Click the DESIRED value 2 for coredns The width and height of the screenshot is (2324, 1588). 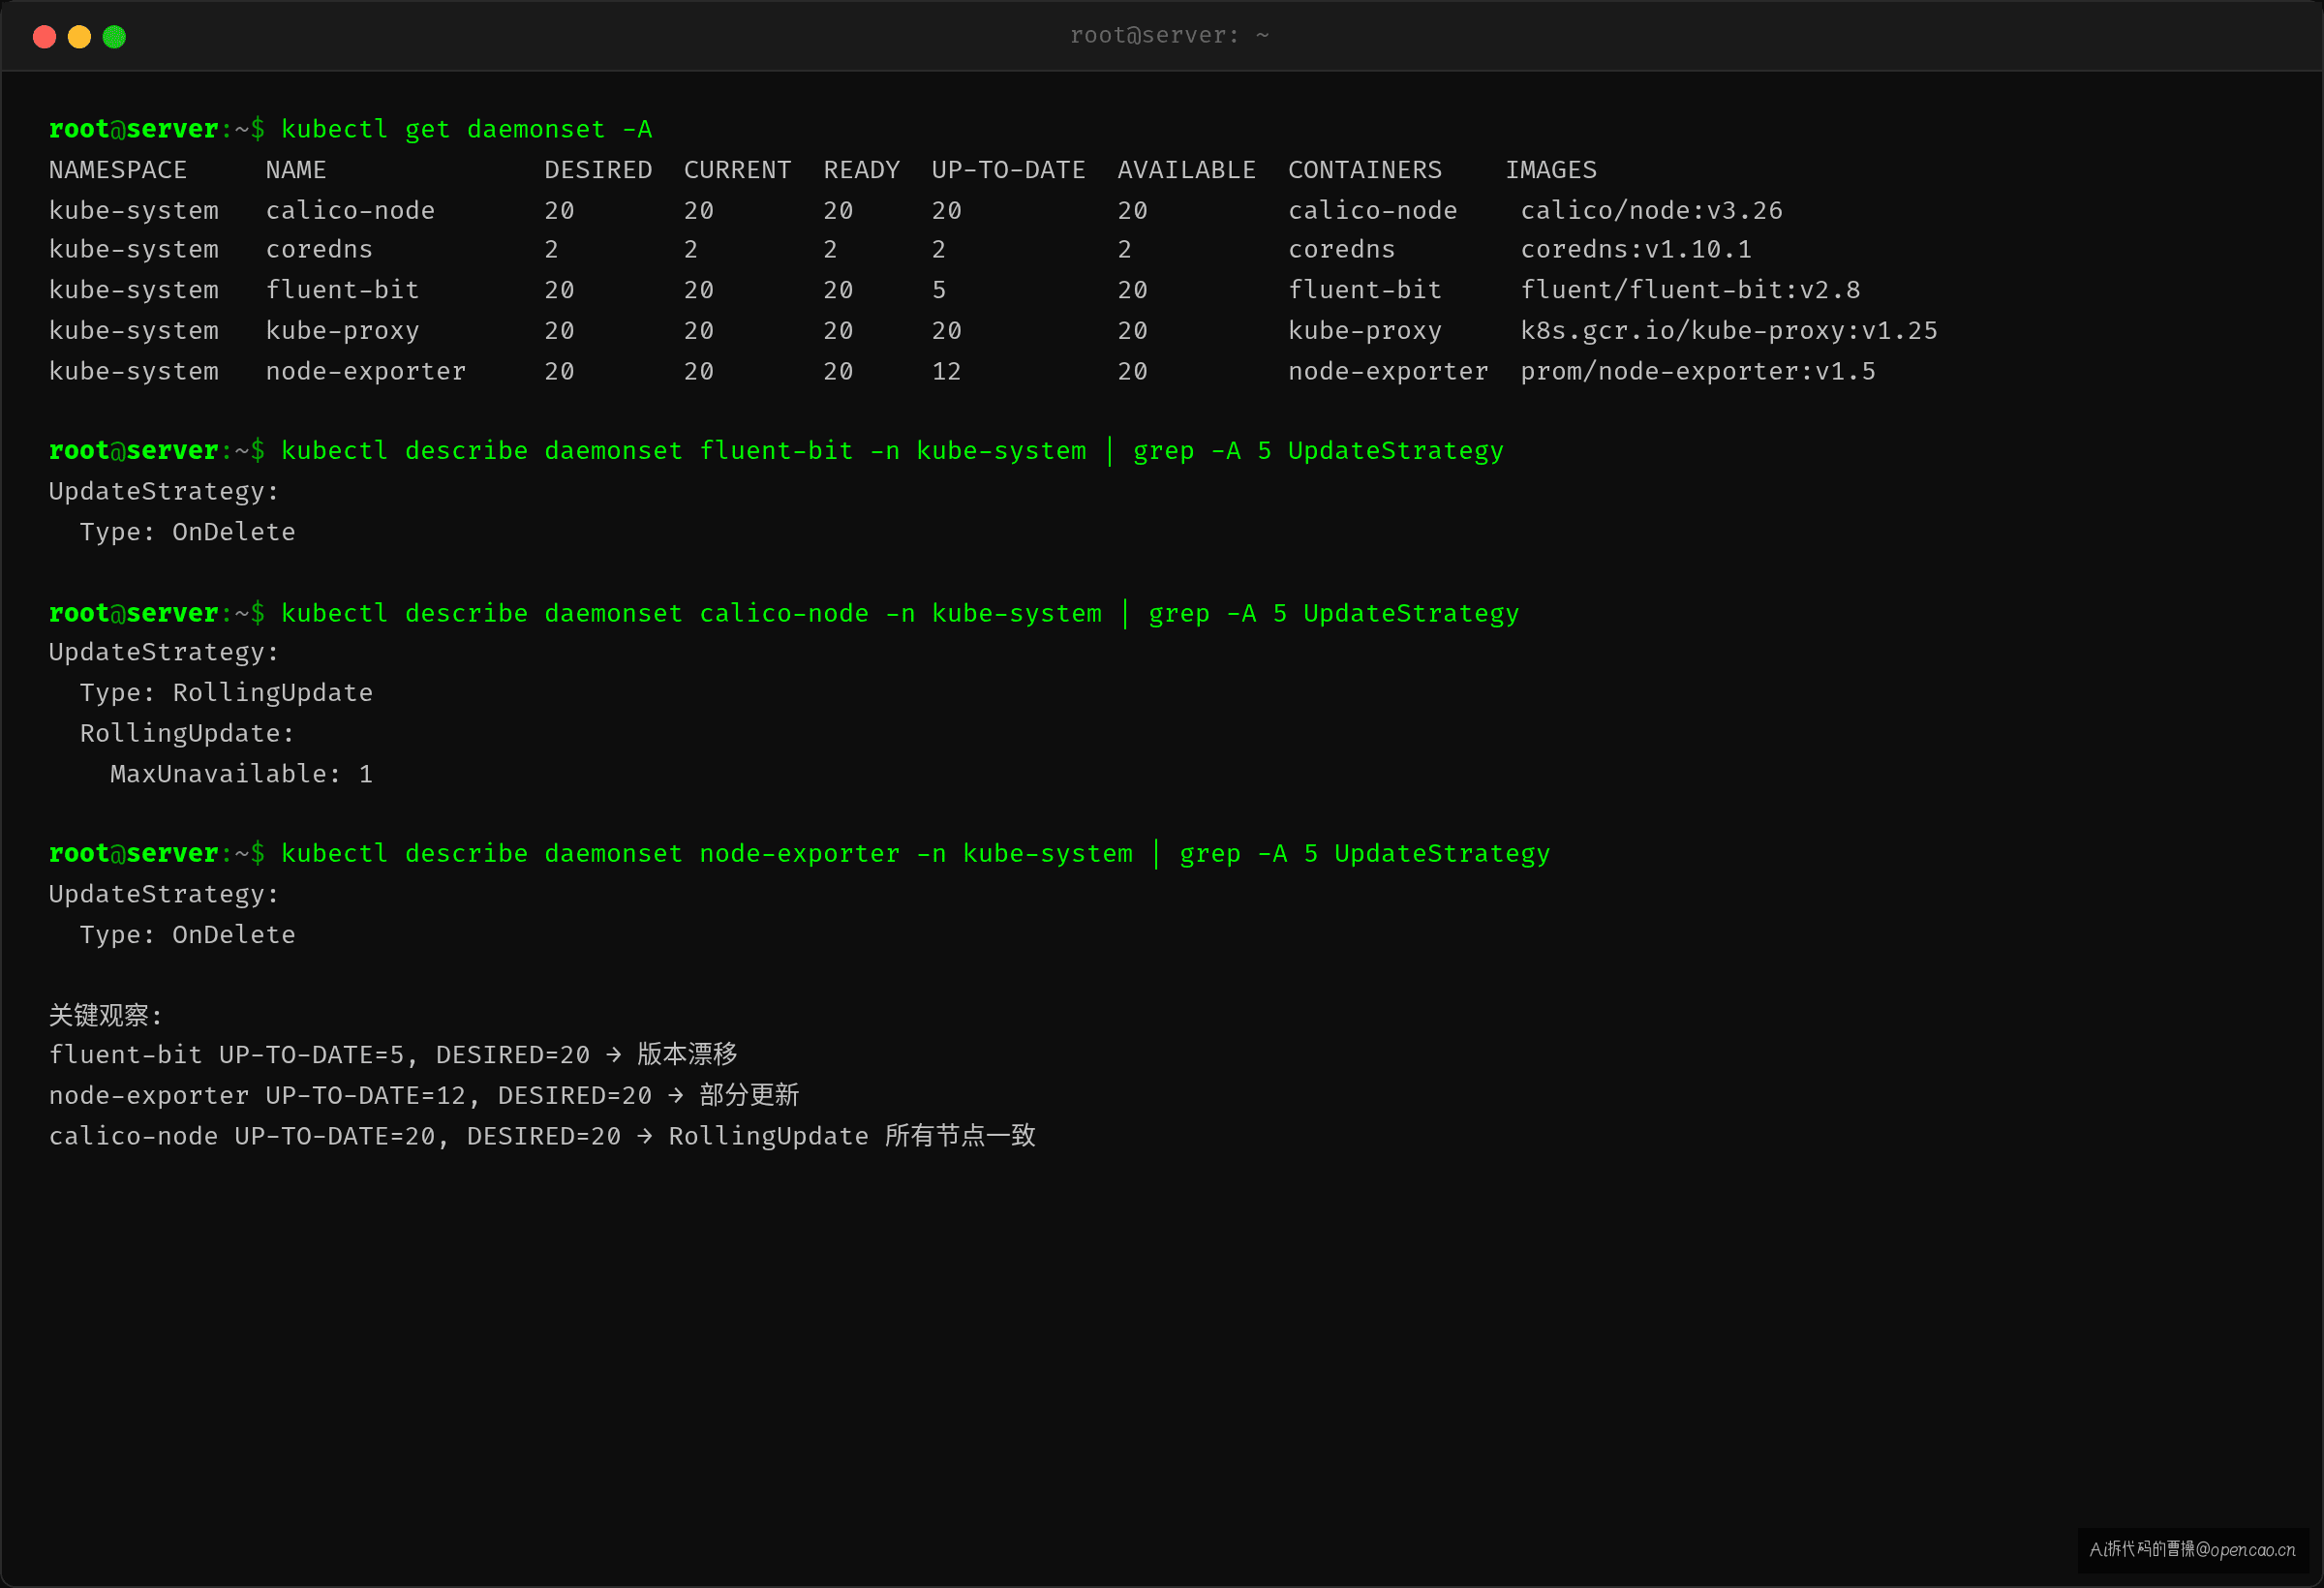552,250
